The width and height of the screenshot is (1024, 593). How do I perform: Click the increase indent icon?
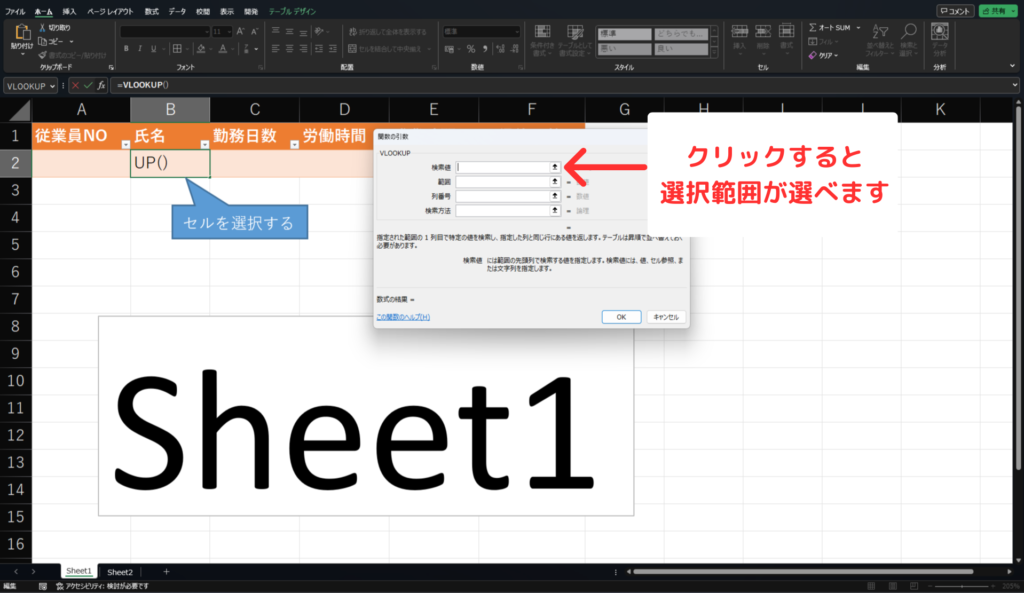(333, 48)
